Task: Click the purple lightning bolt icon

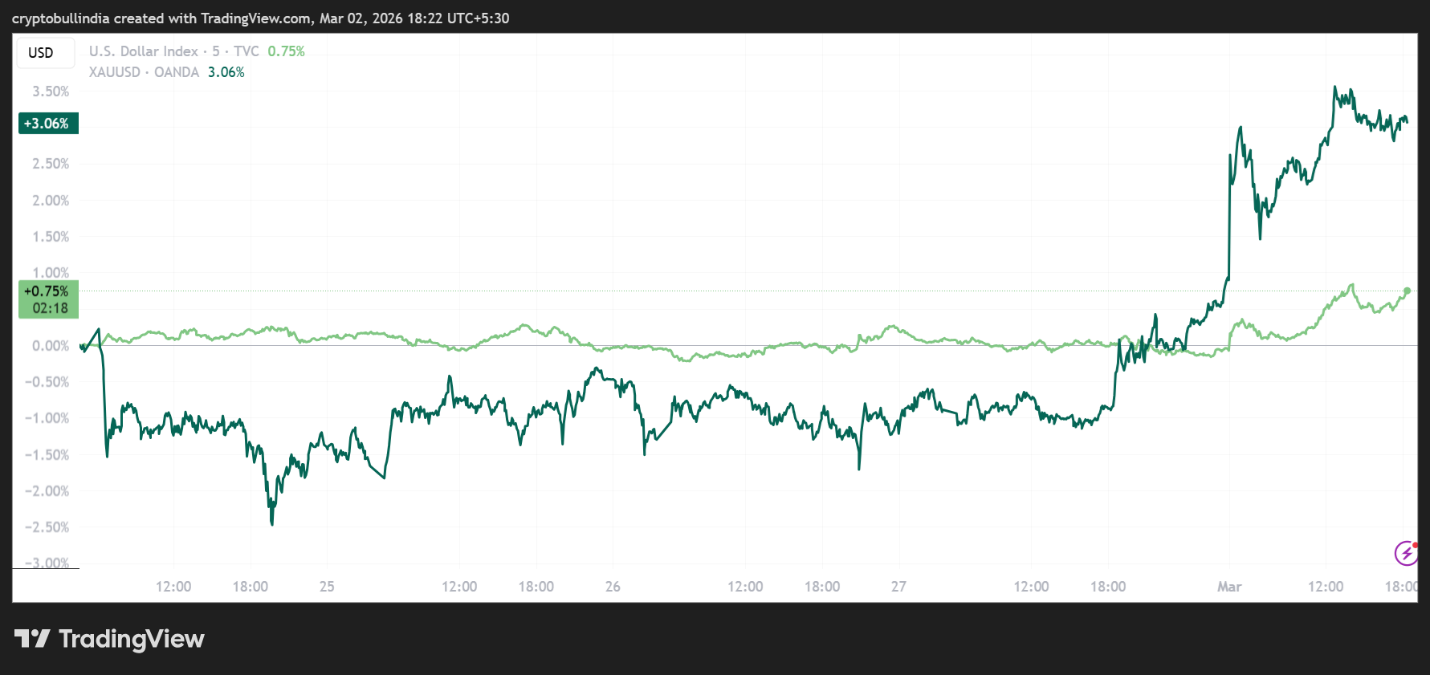Action: [x=1406, y=553]
